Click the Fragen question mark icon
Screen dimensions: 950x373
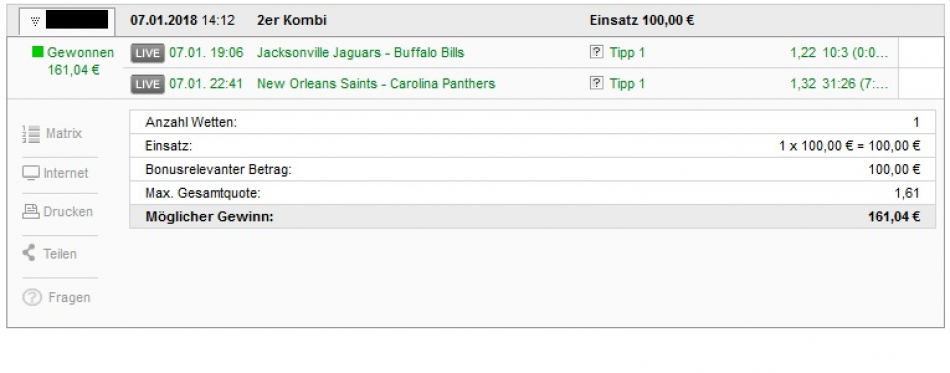coord(32,297)
